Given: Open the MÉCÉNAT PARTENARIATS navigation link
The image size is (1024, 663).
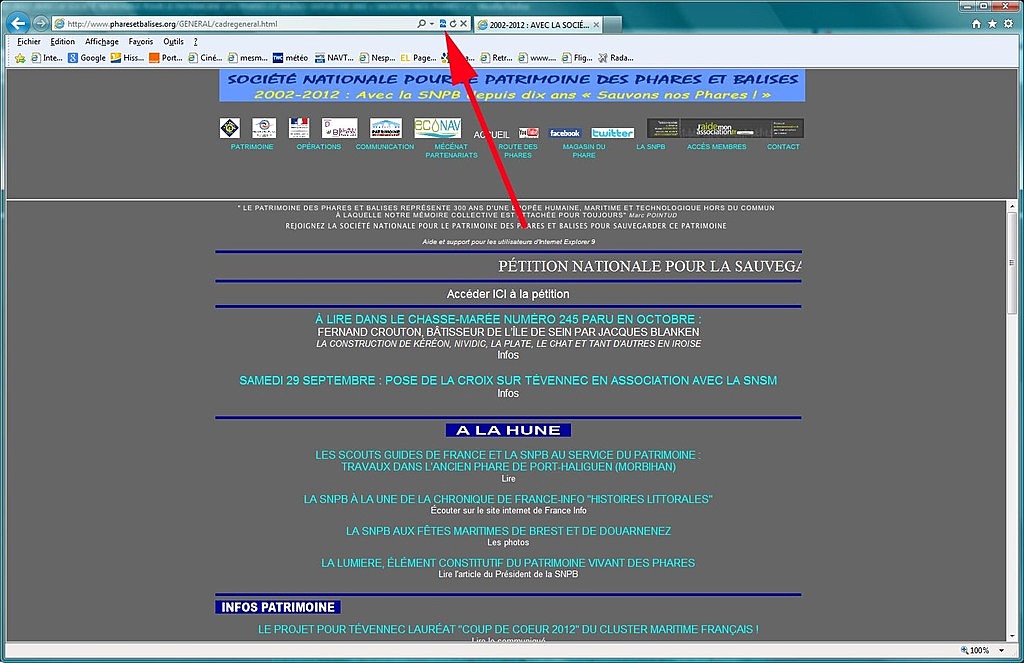Looking at the screenshot, I should 451,151.
